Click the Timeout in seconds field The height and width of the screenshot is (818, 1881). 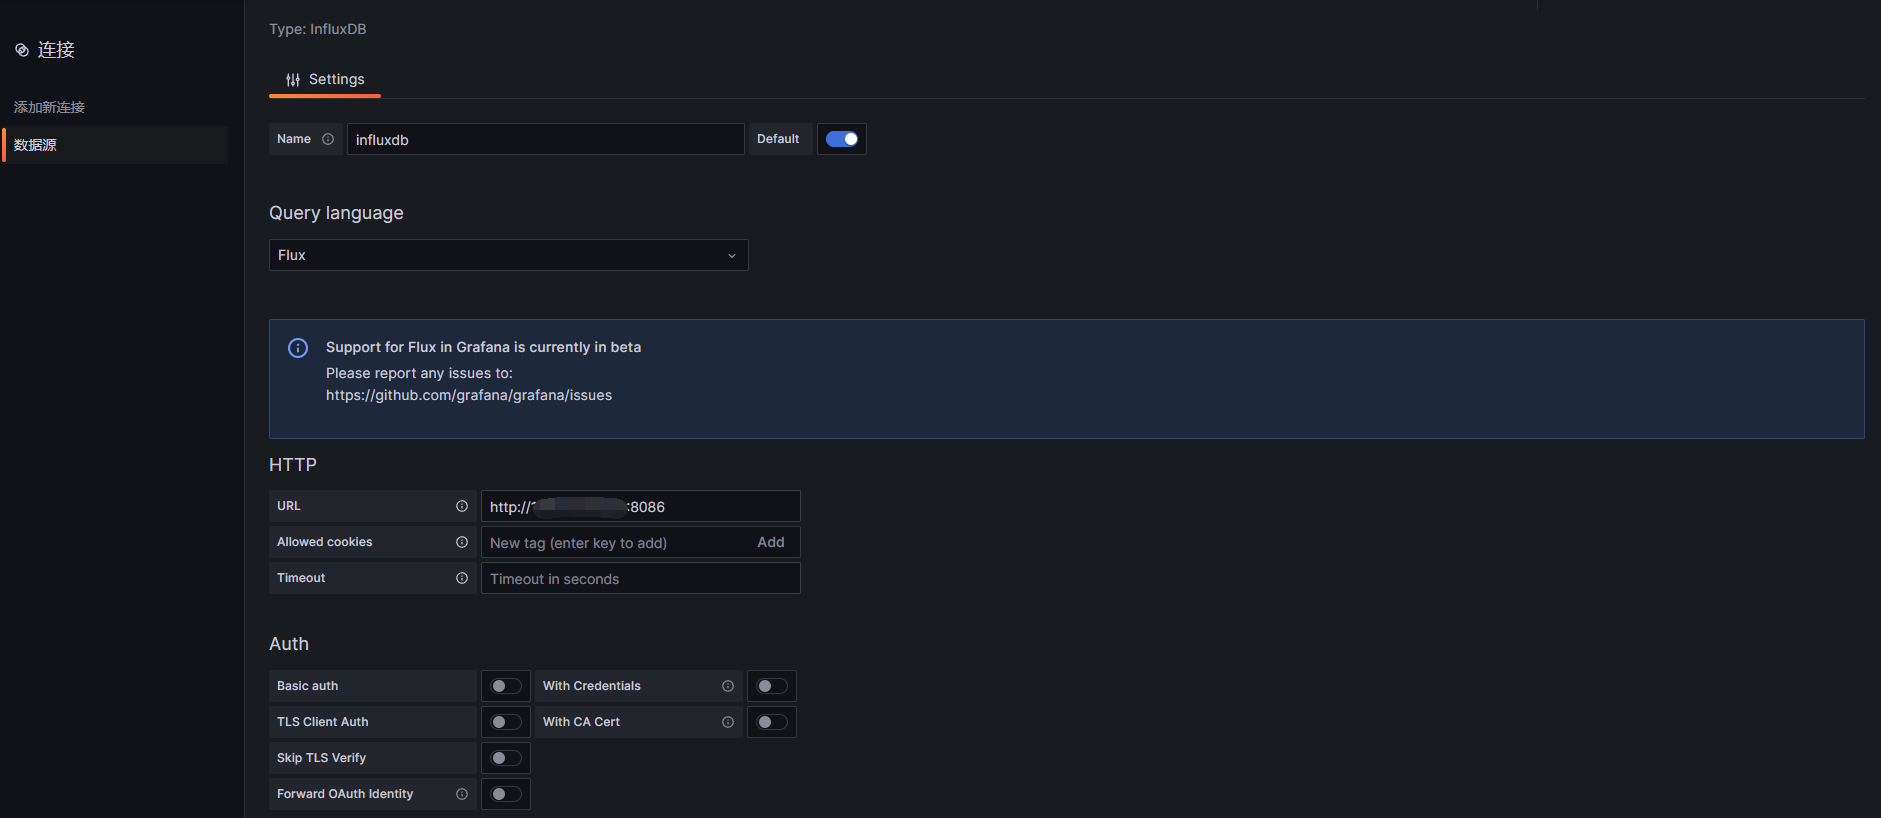point(641,578)
